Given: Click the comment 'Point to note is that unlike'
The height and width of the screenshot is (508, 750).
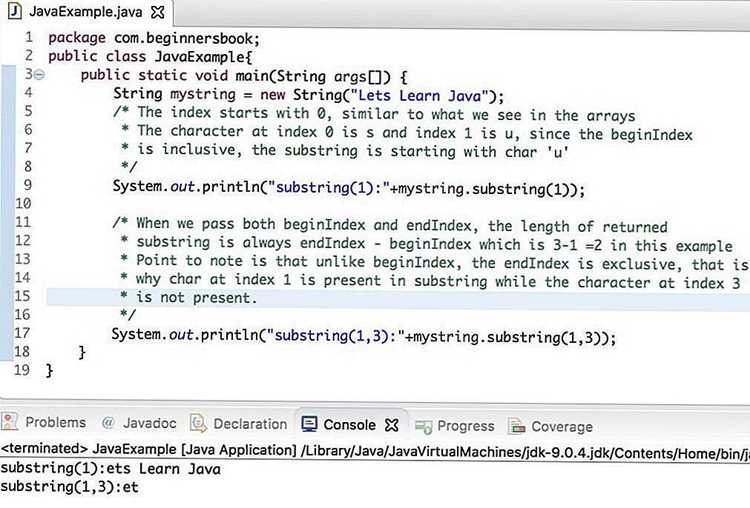Looking at the screenshot, I should 434,263.
